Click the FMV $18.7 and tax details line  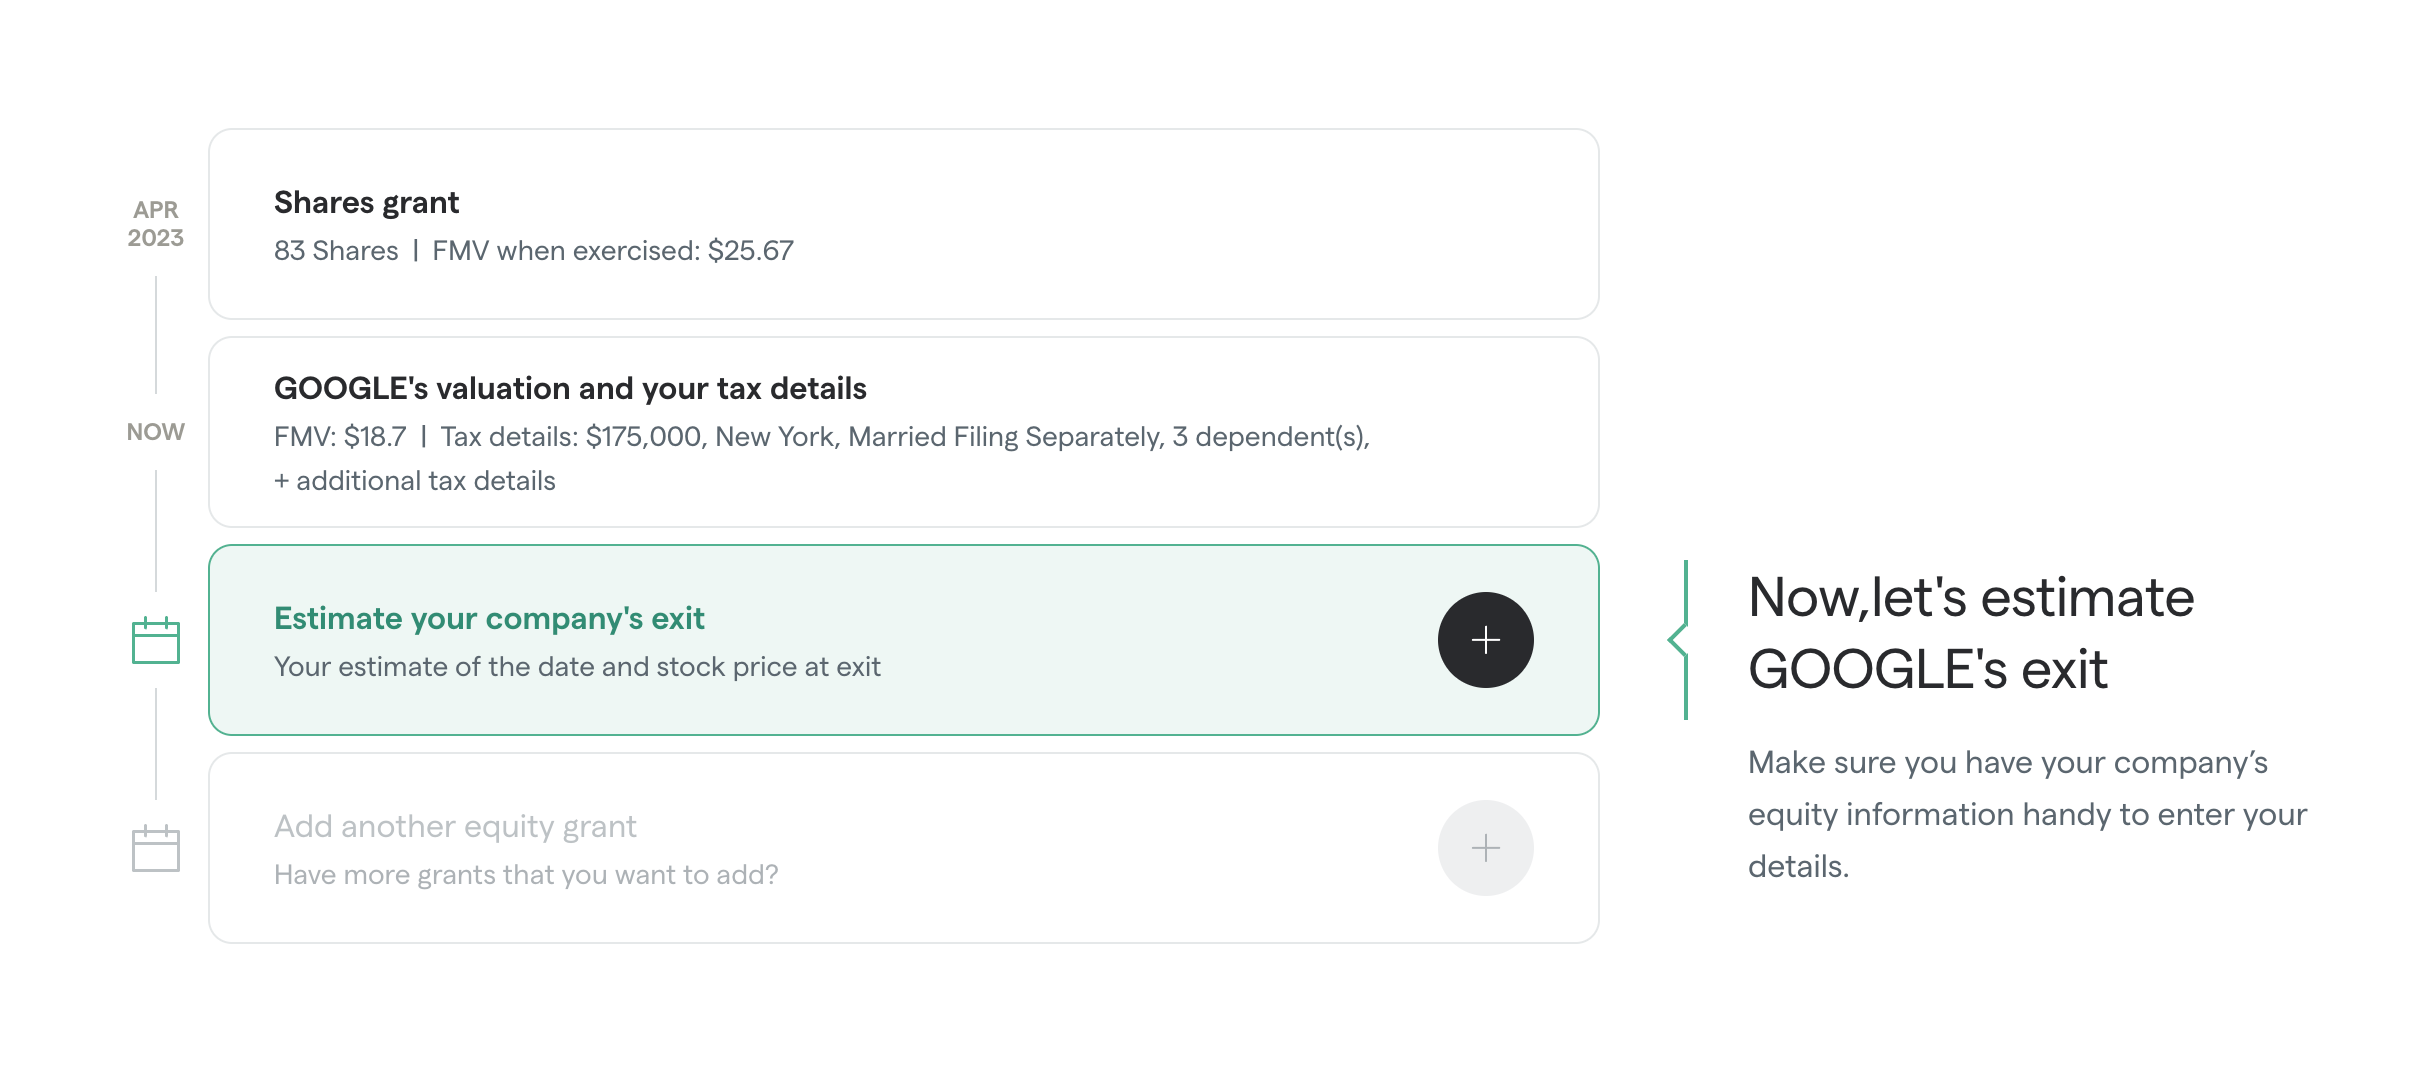point(821,437)
